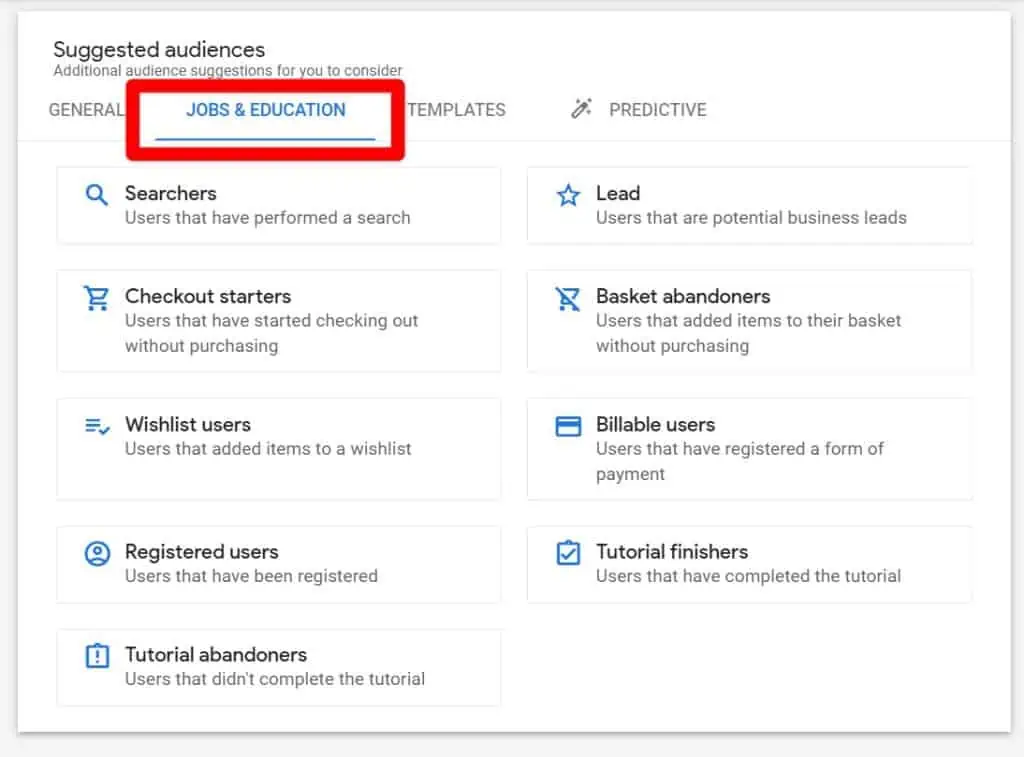Choose the Registered users audience
The width and height of the screenshot is (1024, 757).
280,563
